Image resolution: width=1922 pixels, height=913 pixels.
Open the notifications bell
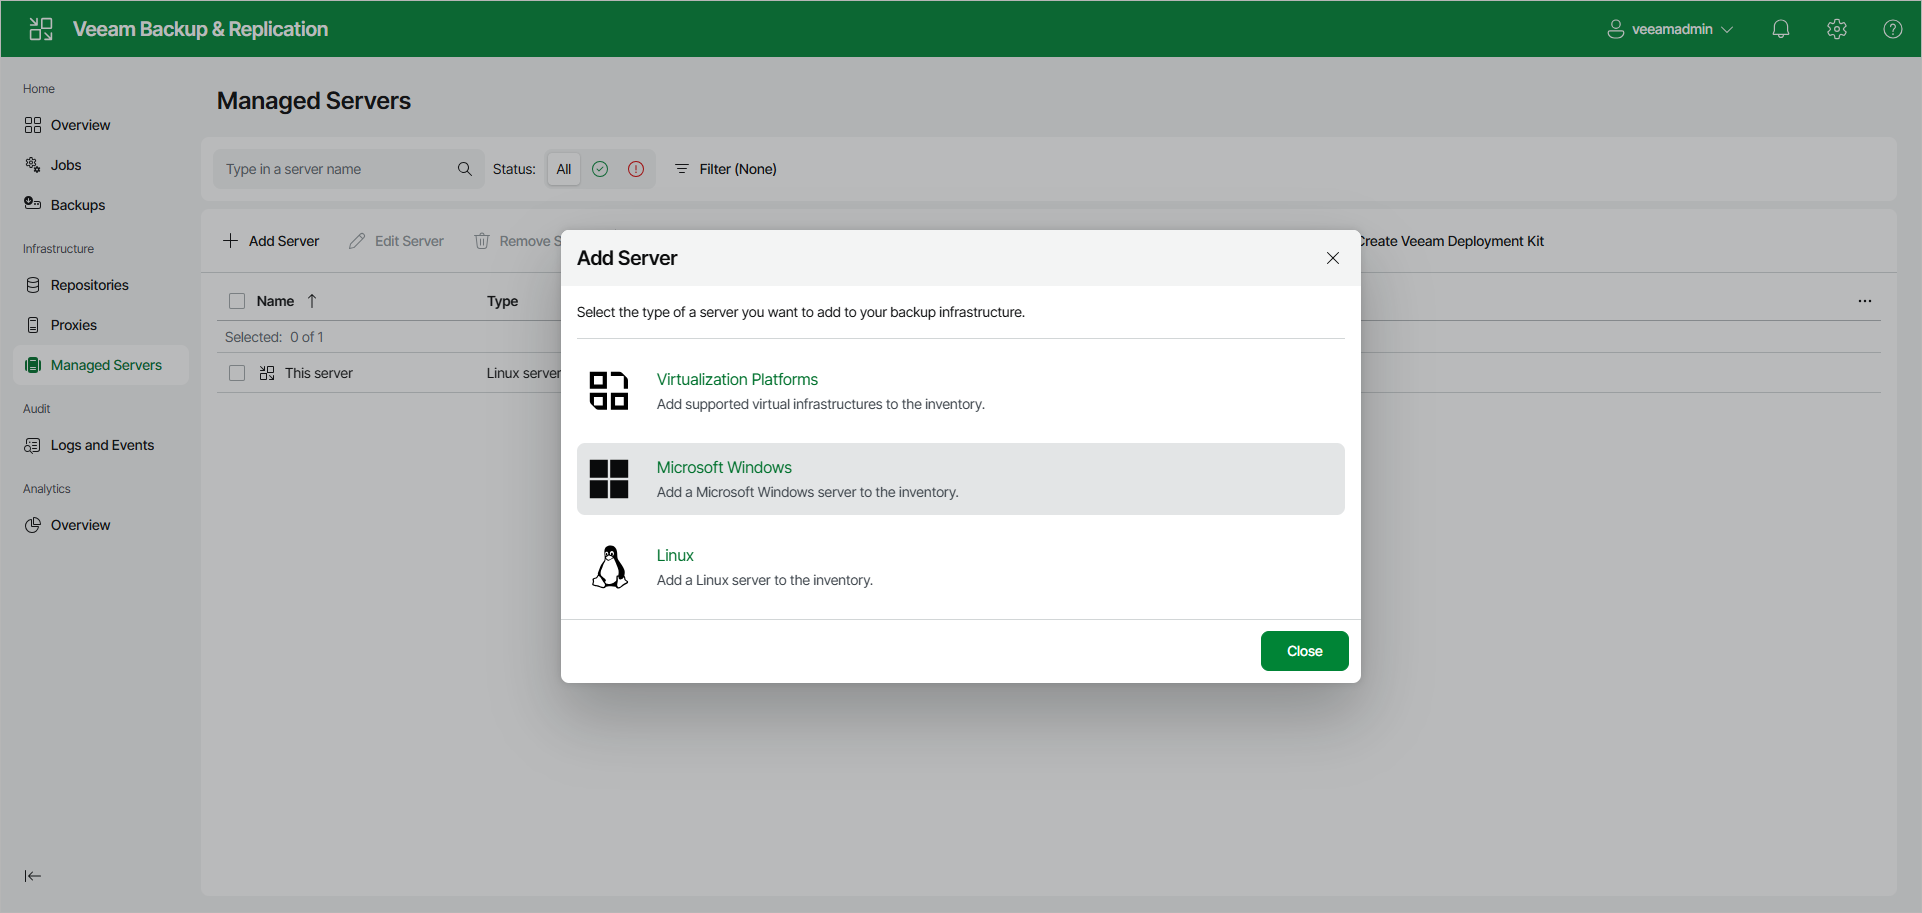[x=1780, y=29]
